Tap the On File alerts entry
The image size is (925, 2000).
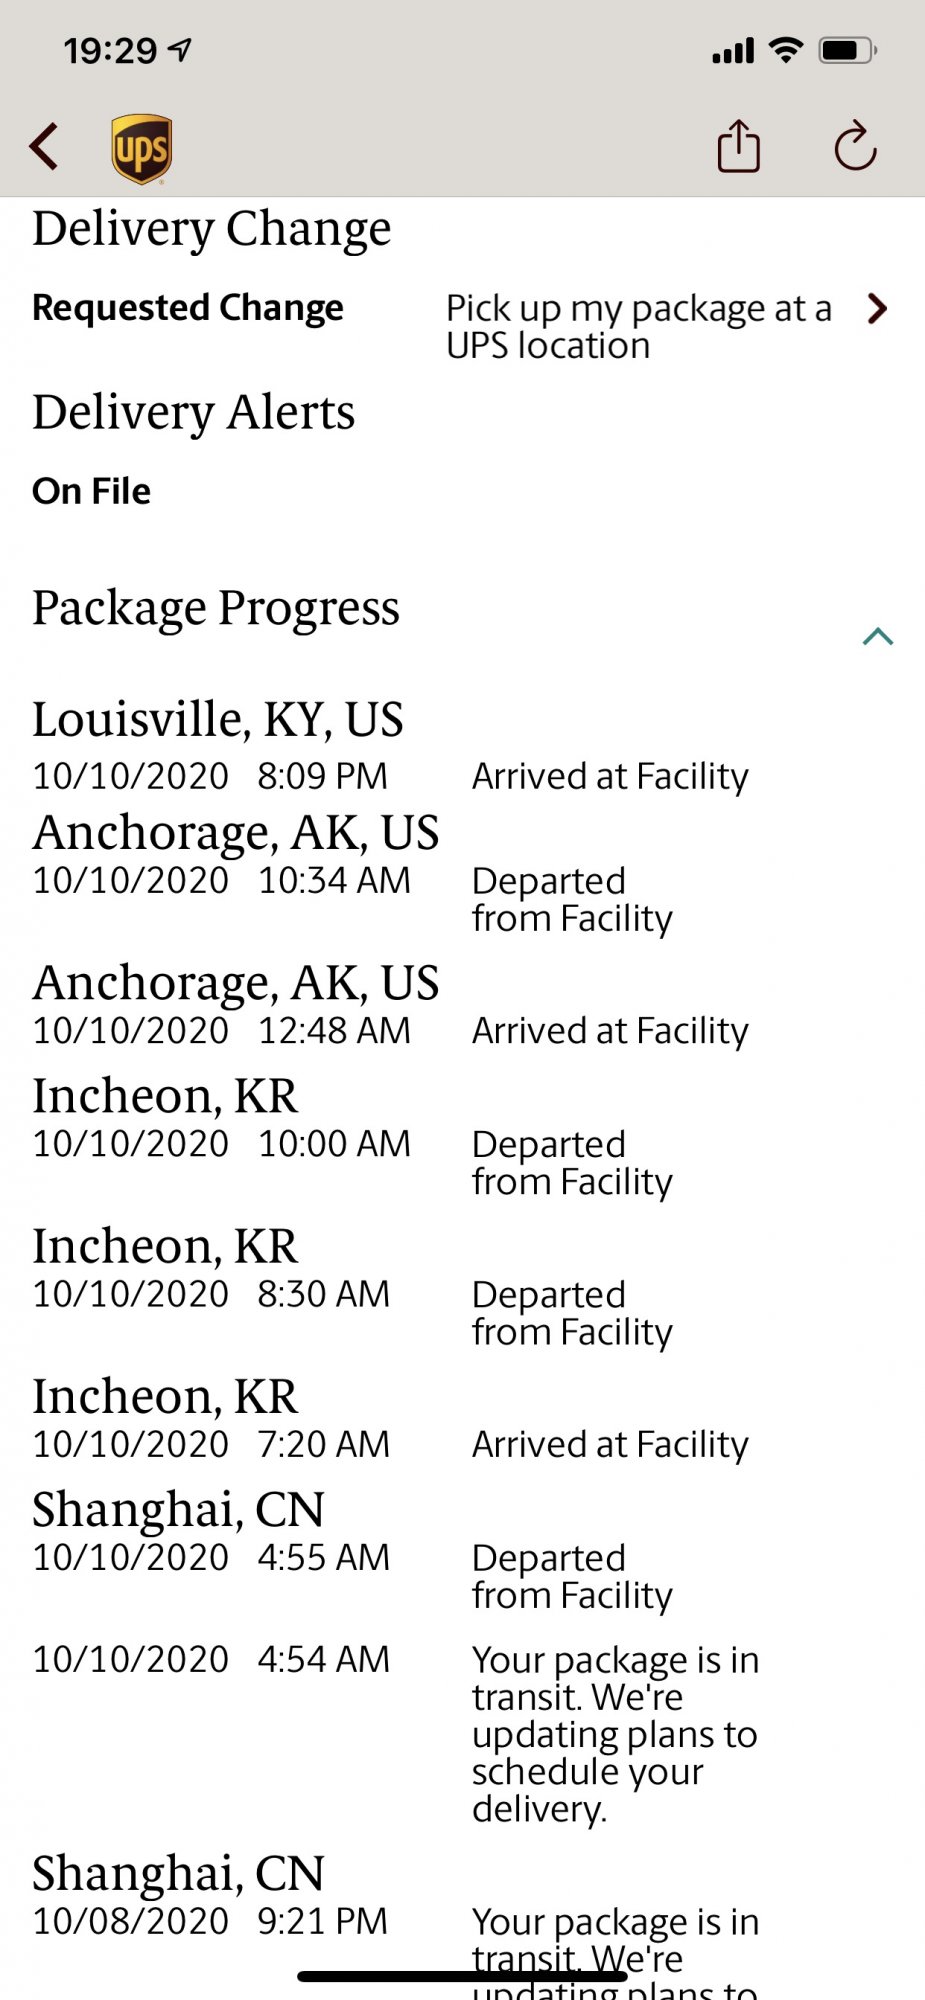click(92, 491)
